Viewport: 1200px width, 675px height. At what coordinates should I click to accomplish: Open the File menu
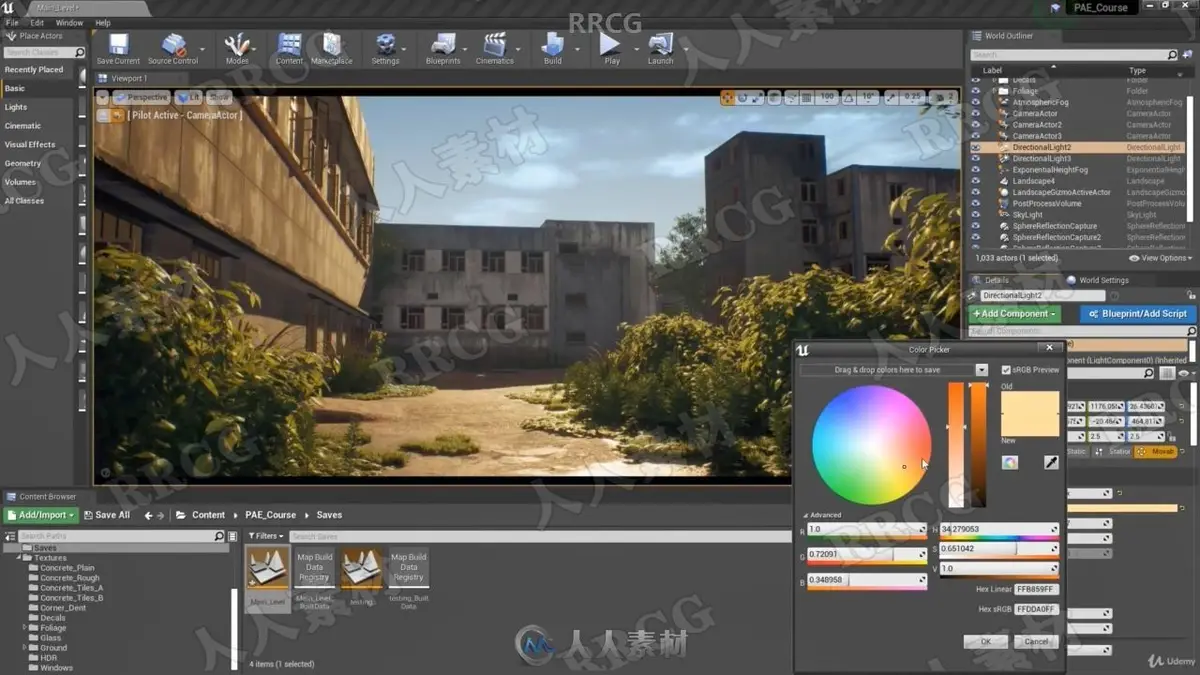pyautogui.click(x=12, y=22)
